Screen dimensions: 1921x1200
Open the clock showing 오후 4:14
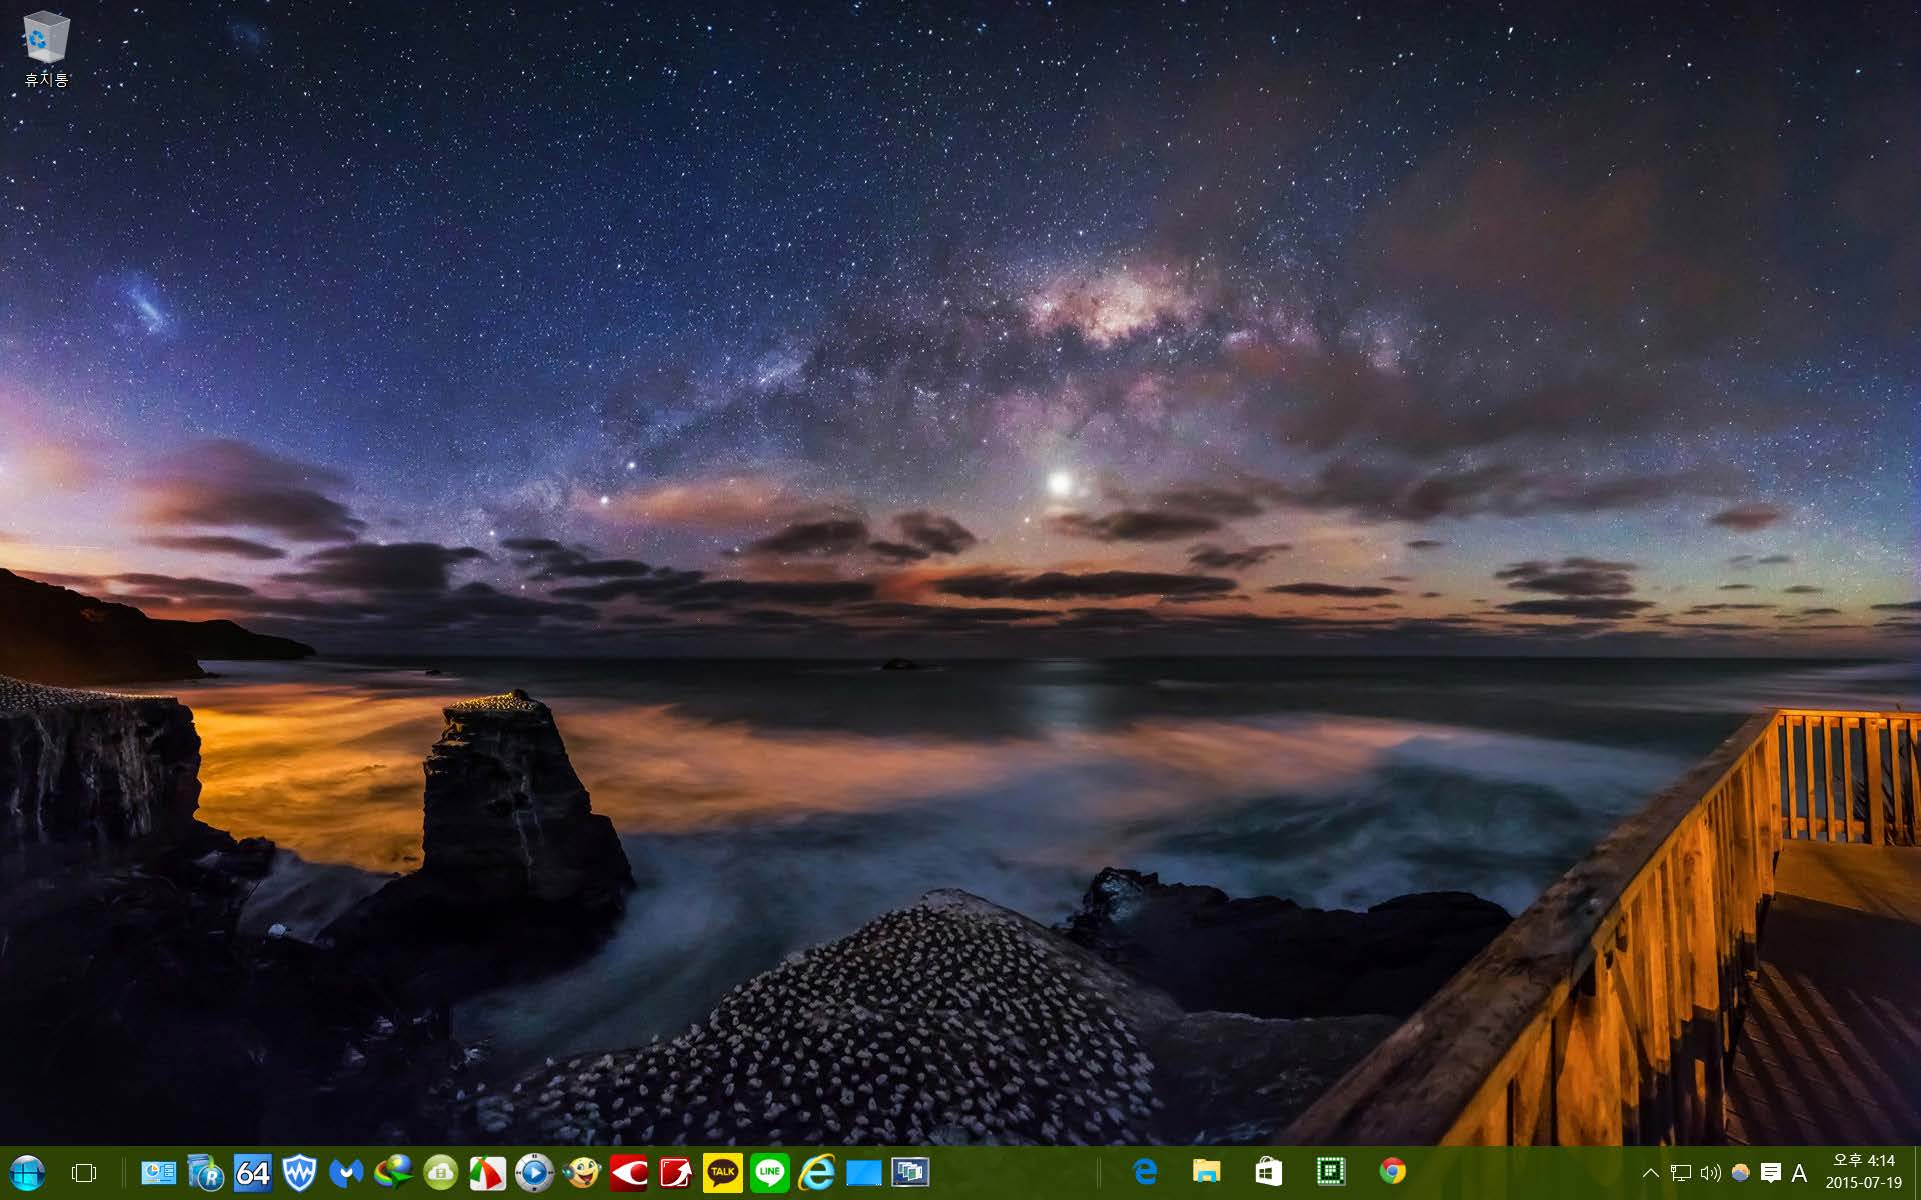[1864, 1172]
